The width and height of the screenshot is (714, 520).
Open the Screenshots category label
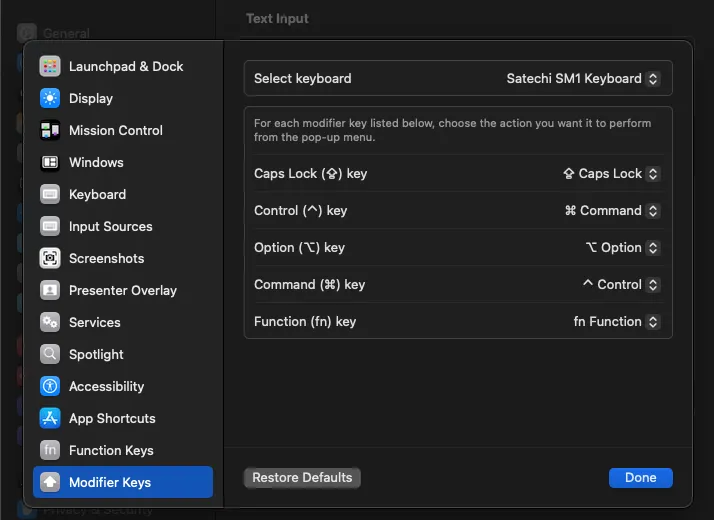[107, 258]
